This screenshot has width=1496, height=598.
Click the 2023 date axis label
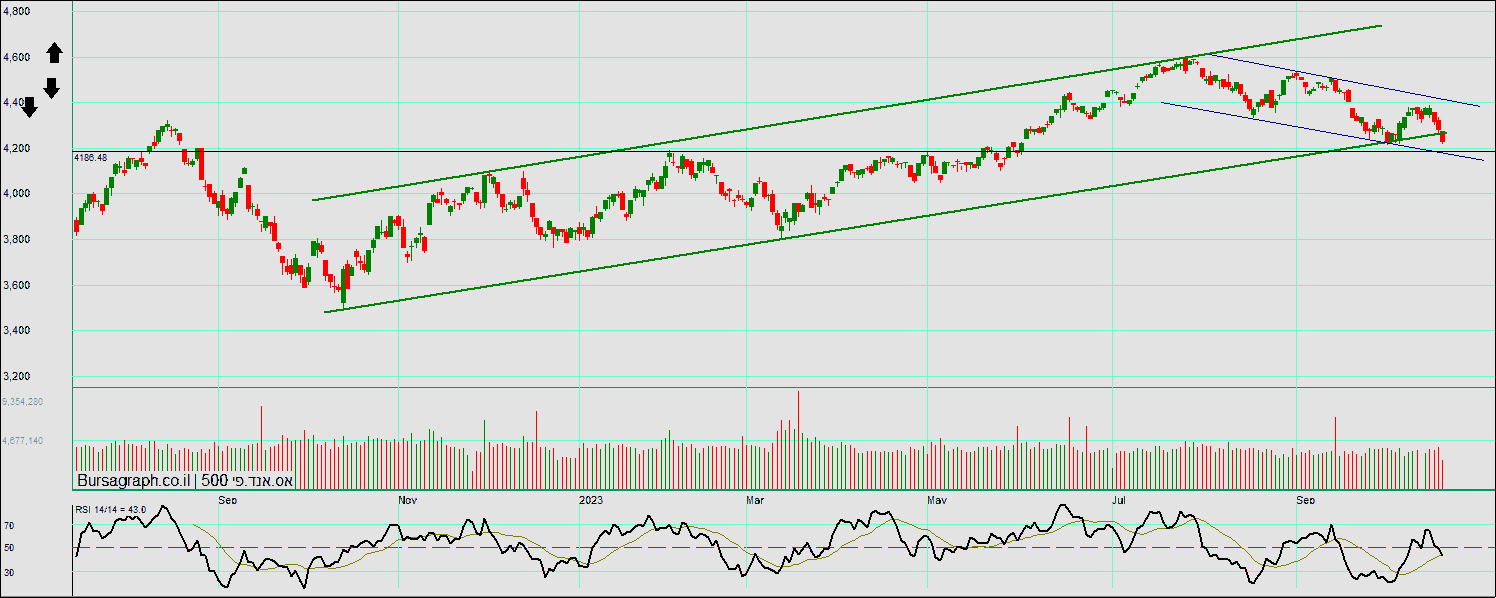[591, 498]
